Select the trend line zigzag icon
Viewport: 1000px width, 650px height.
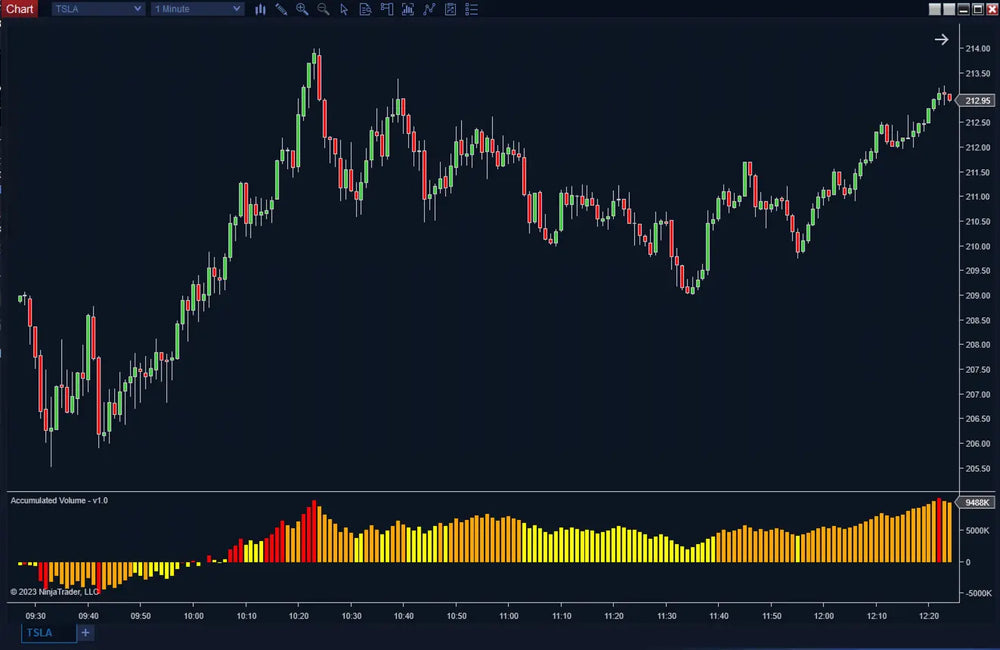[x=429, y=9]
